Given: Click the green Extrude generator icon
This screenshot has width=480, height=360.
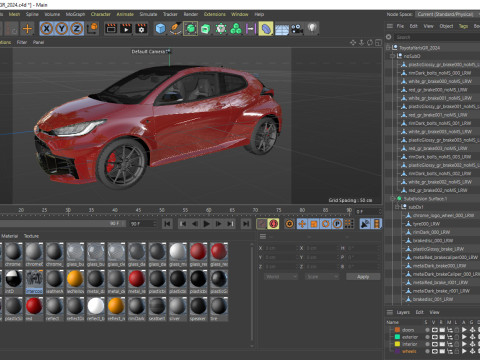Looking at the screenshot, I should coord(205,29).
